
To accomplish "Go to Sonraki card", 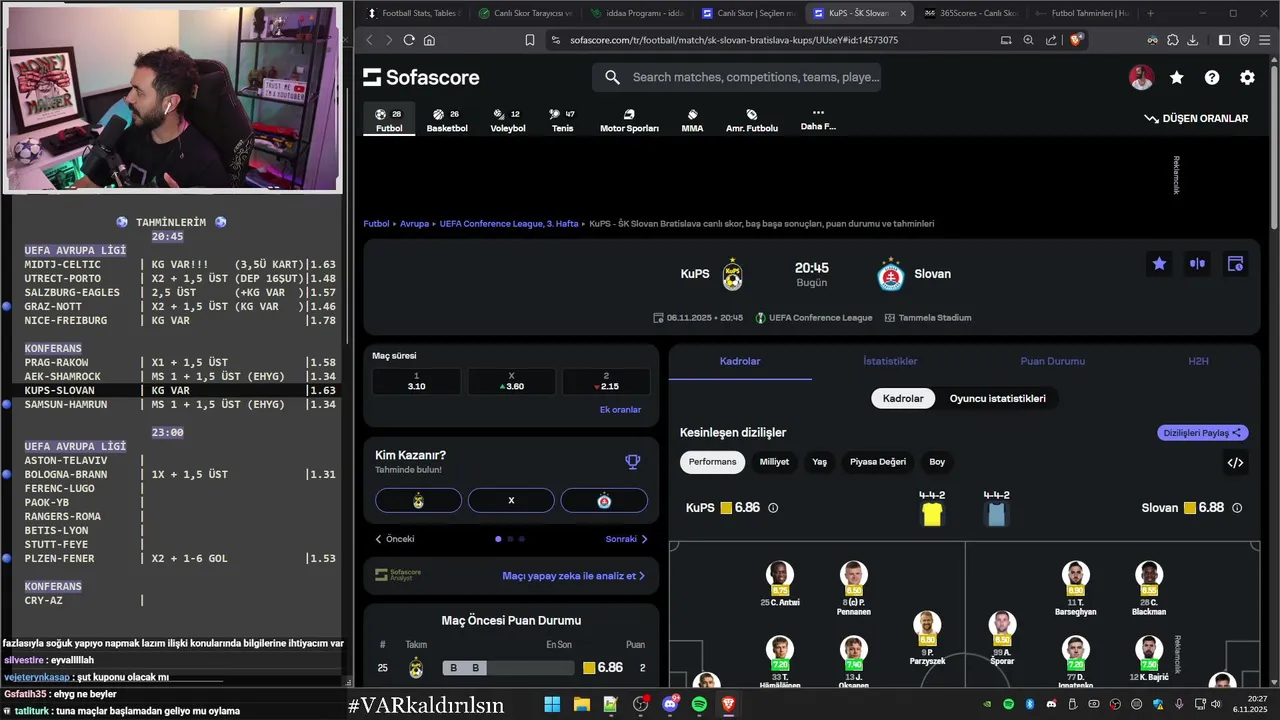I will [627, 539].
